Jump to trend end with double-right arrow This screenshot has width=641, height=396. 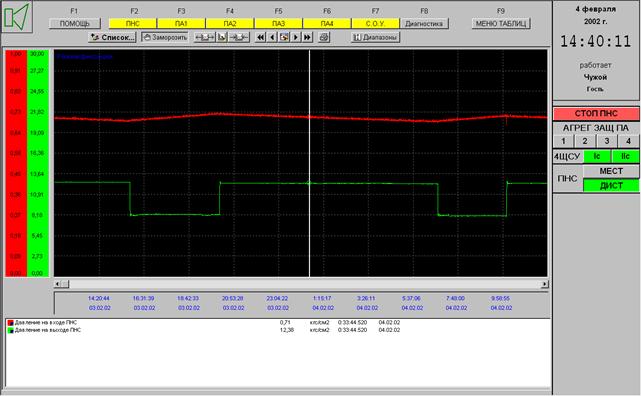tap(307, 37)
